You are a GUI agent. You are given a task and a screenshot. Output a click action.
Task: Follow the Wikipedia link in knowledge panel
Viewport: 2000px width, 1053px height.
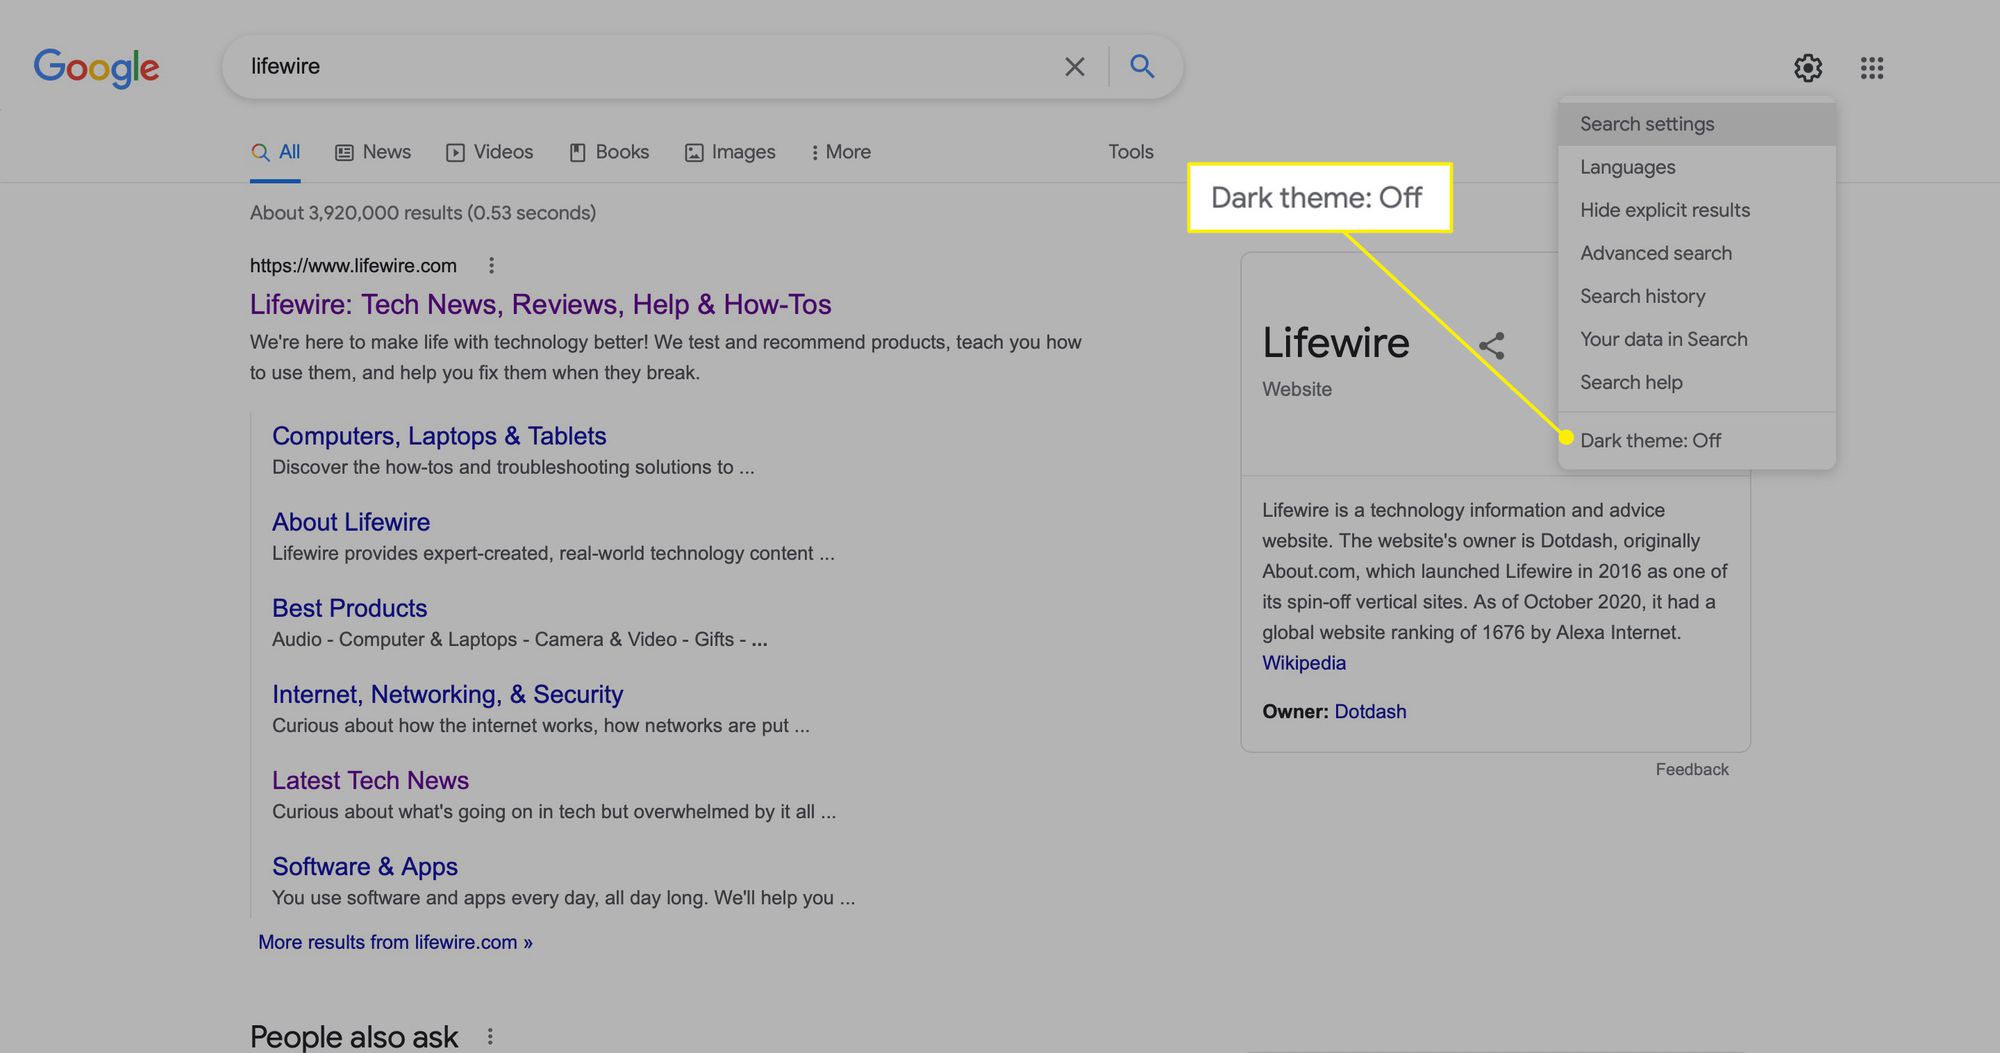tap(1304, 663)
